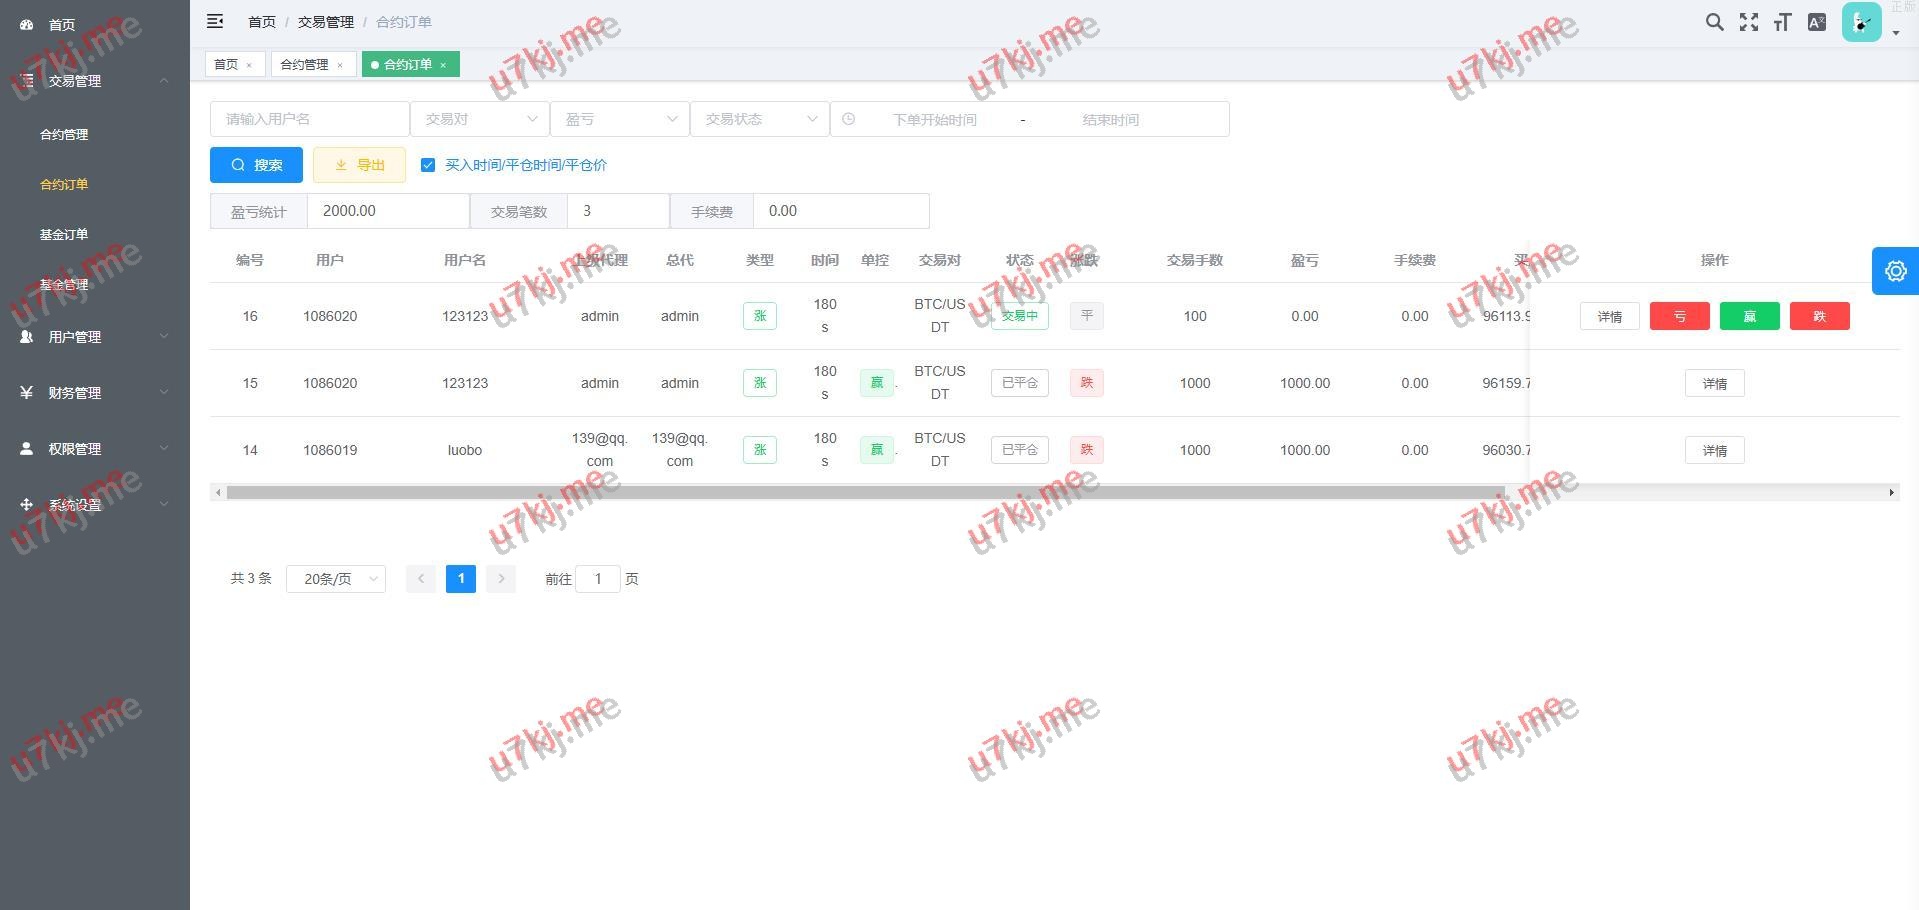Click the green 赢 button for order 16
The height and width of the screenshot is (910, 1919).
[1749, 316]
